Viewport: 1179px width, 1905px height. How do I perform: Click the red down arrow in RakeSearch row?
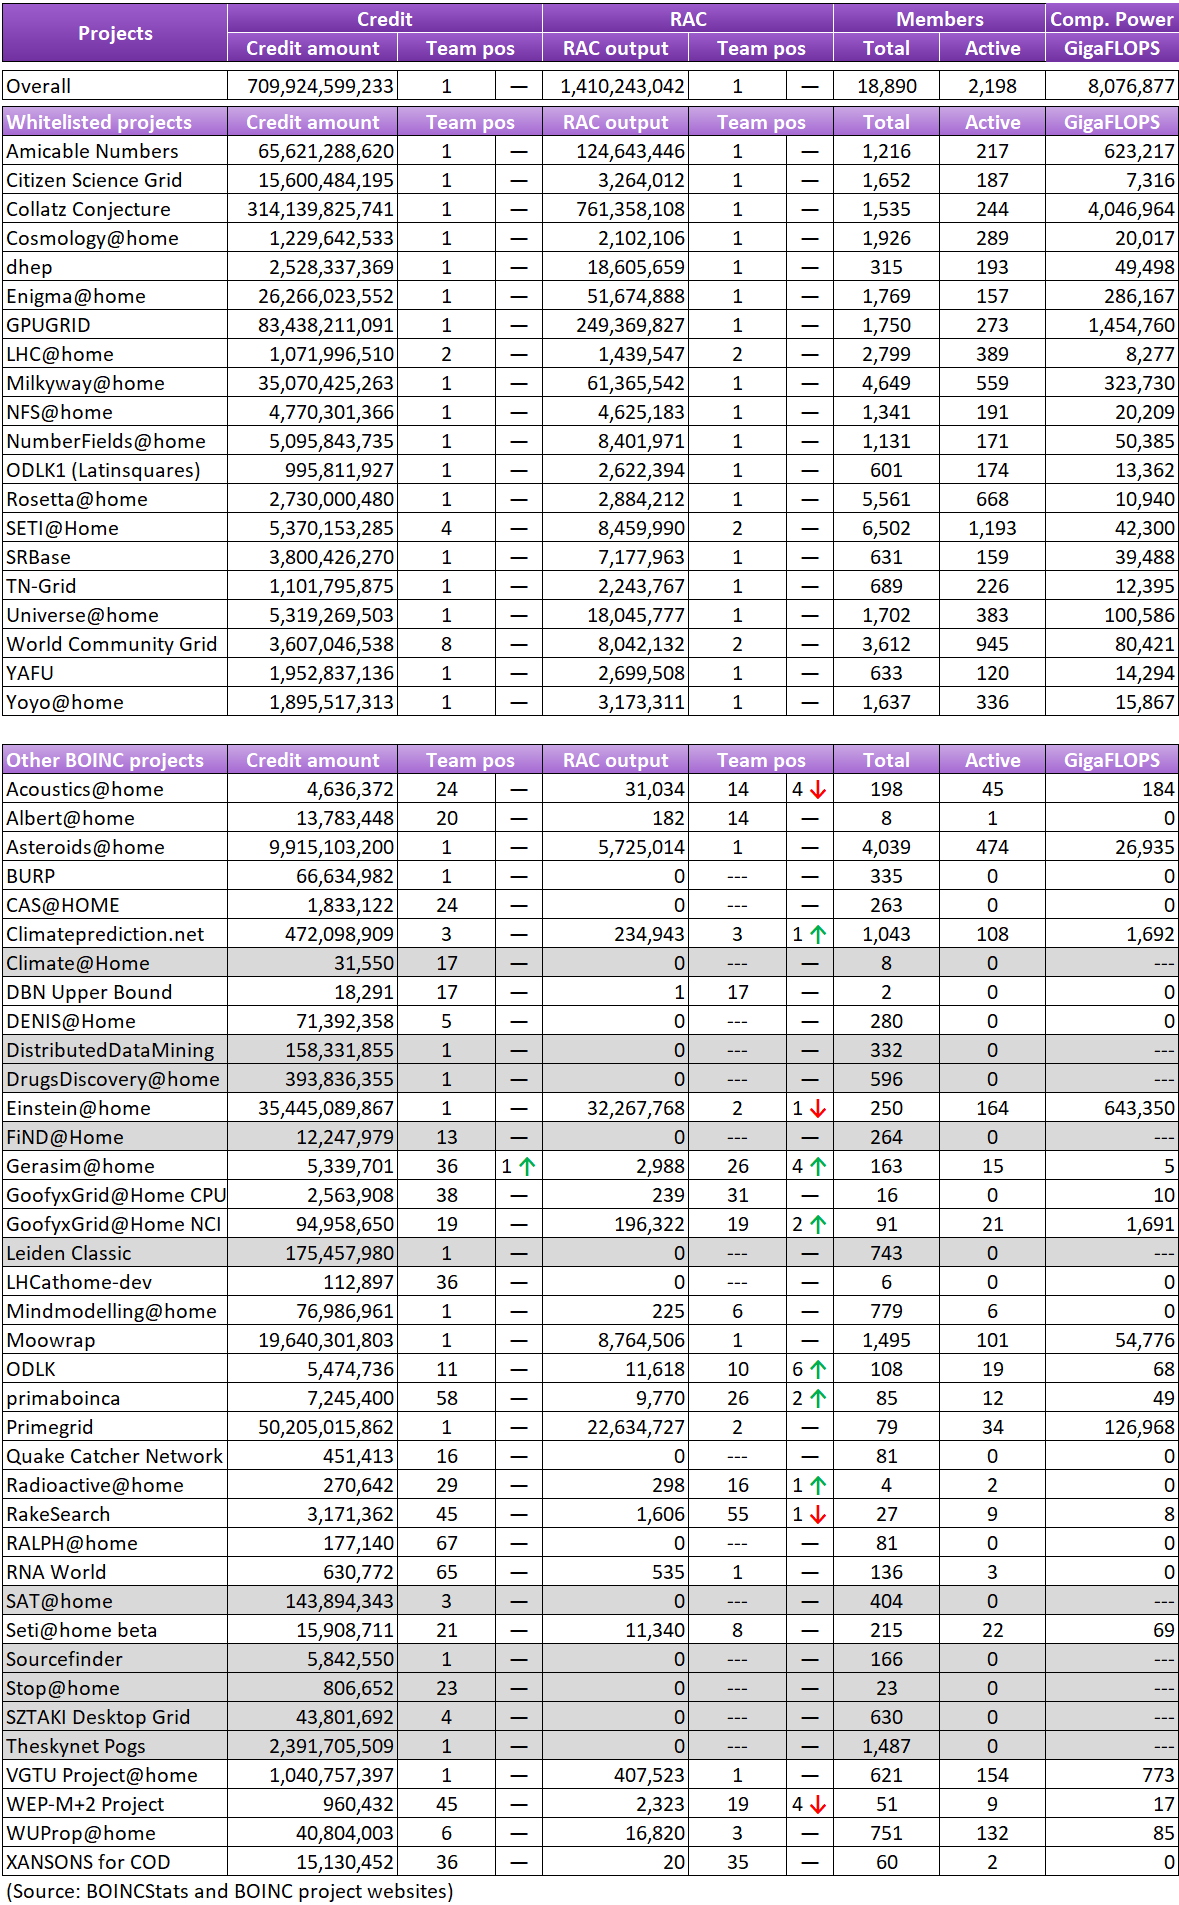coord(818,1514)
